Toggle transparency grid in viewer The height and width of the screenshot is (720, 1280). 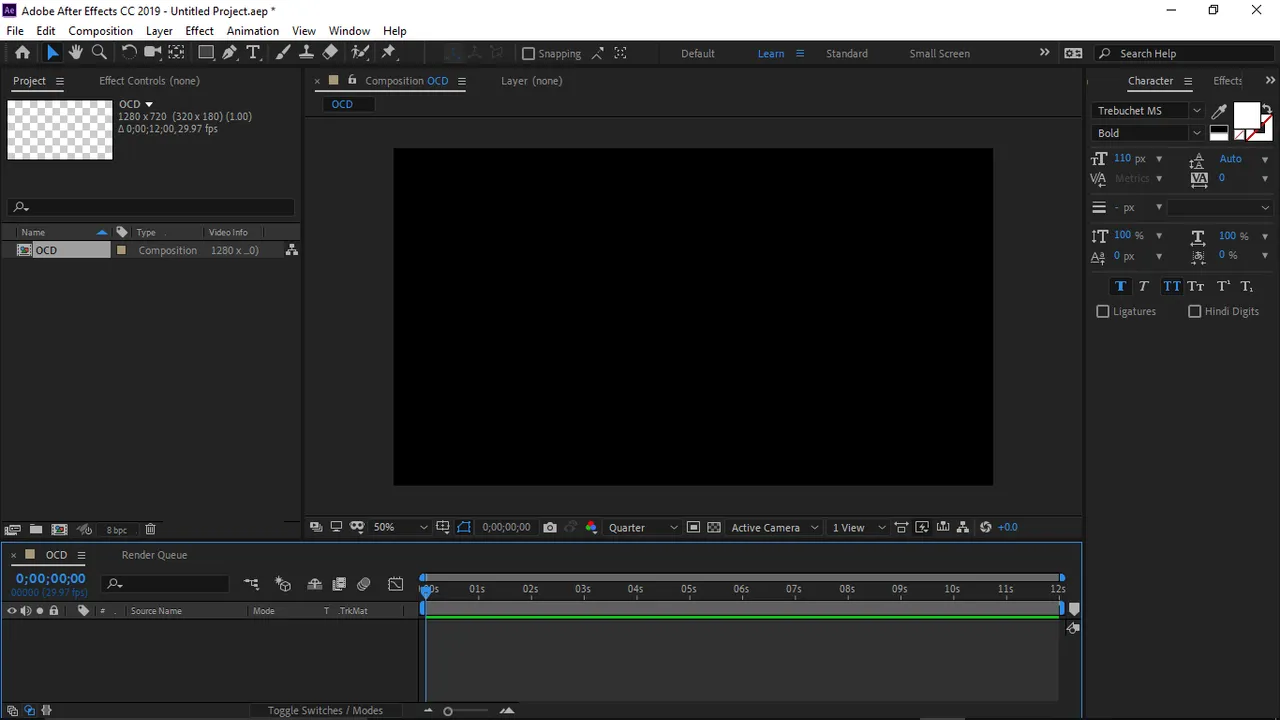click(714, 527)
